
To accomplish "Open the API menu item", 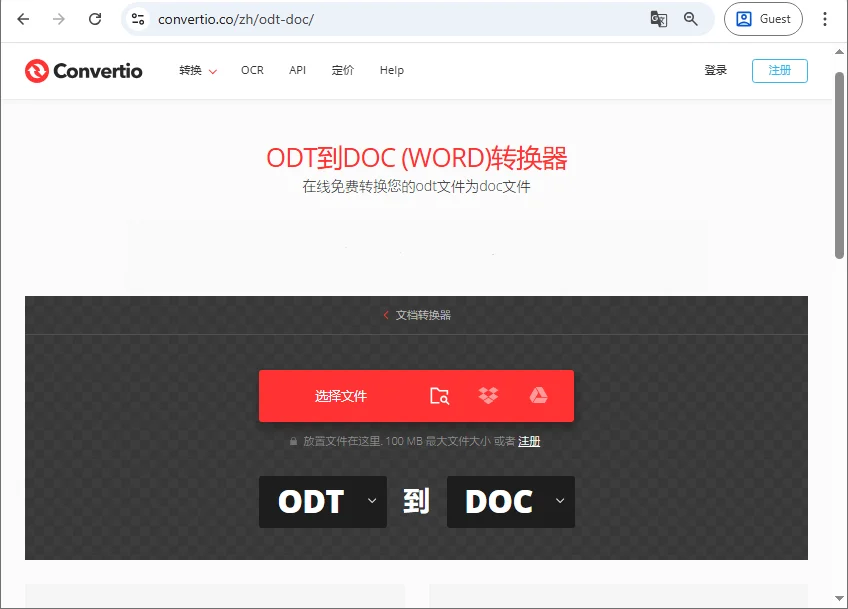I will click(x=297, y=70).
